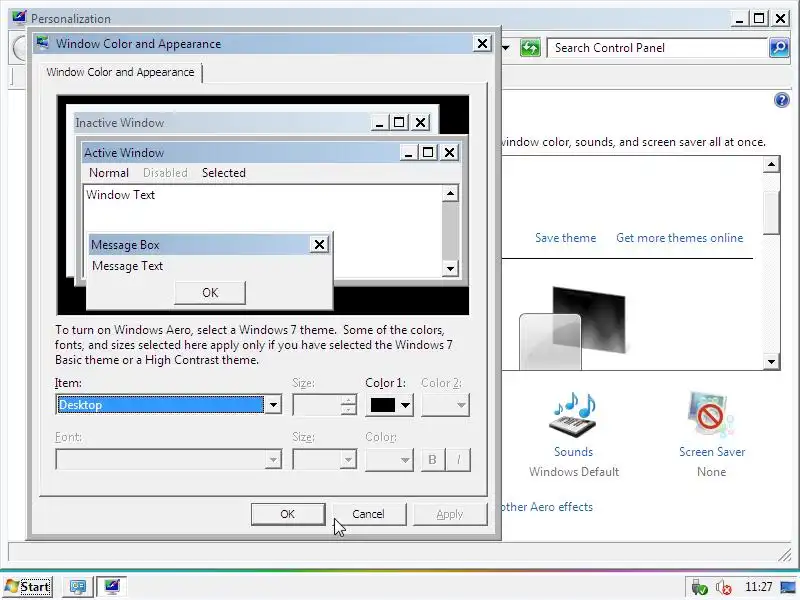Click Message Text in preview

tap(128, 266)
